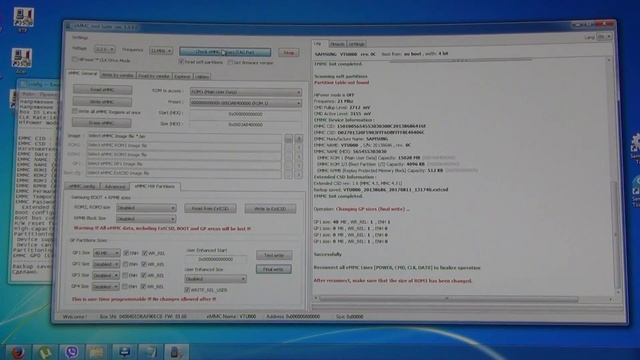Switch to the Read by vendor tab

point(153,76)
